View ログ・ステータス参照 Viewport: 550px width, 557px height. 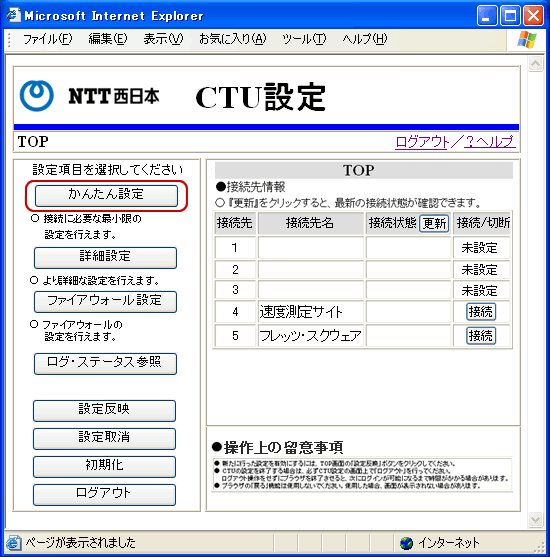click(105, 363)
